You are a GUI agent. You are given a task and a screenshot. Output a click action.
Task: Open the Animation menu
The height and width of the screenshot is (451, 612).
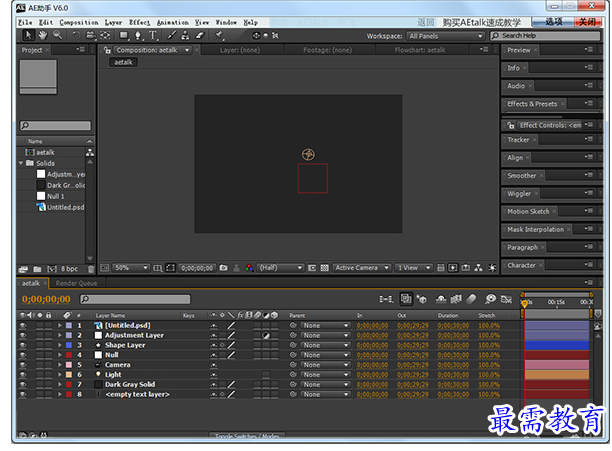tap(173, 23)
